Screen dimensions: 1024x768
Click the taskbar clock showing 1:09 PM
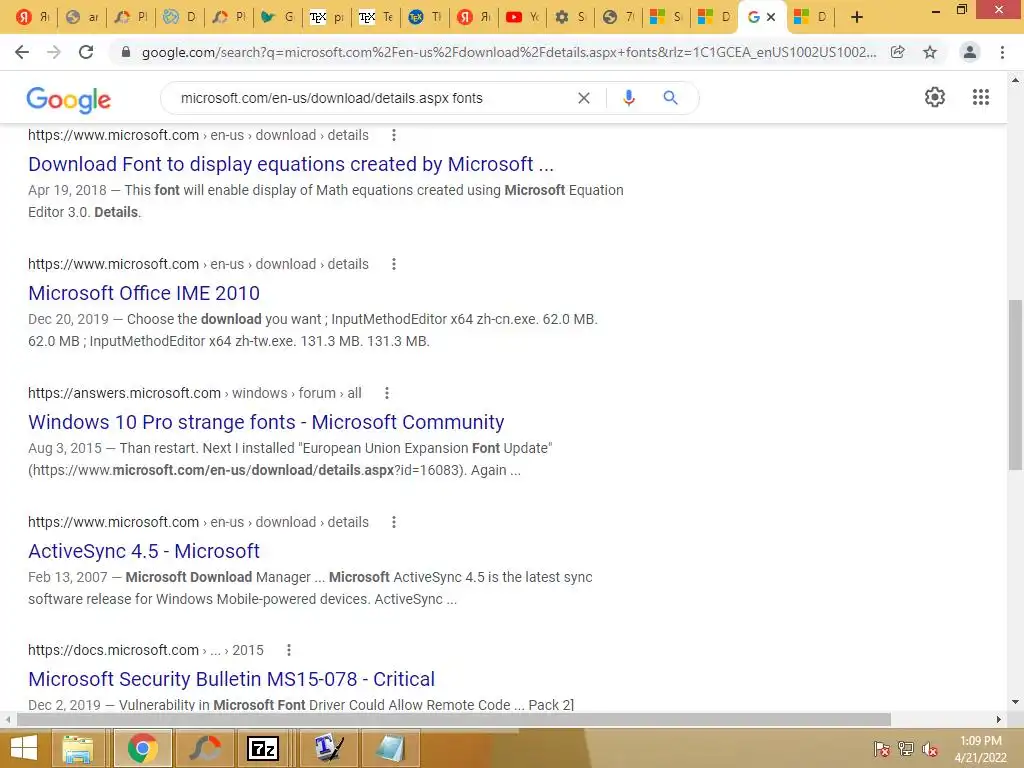[980, 749]
